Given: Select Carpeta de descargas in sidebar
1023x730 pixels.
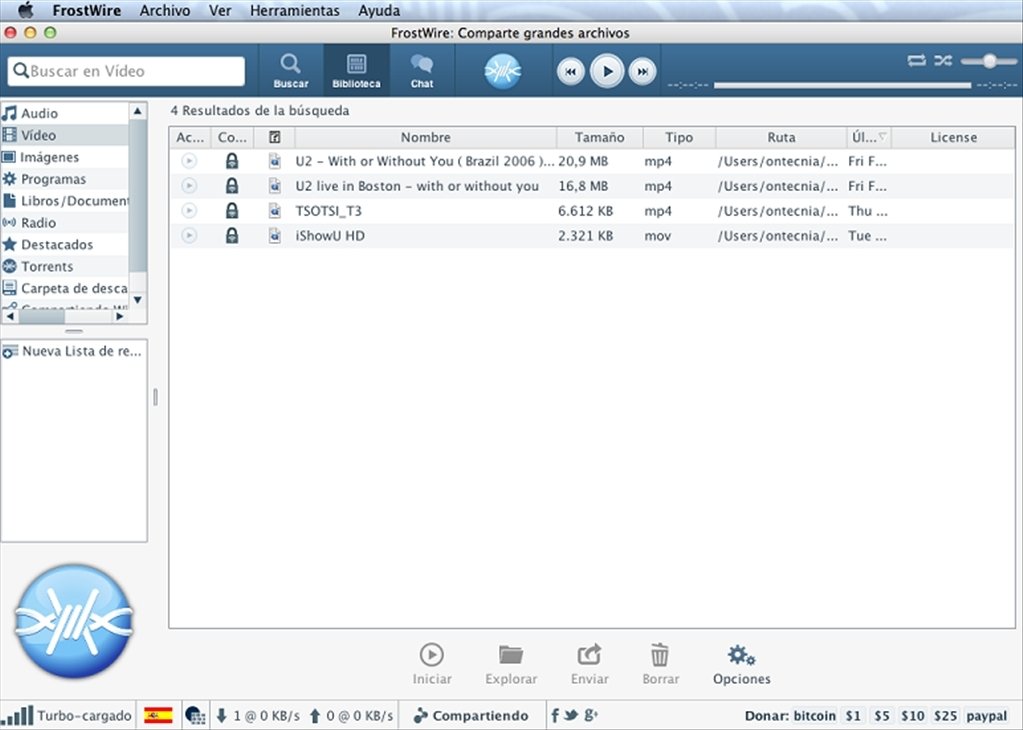Looking at the screenshot, I should point(65,288).
